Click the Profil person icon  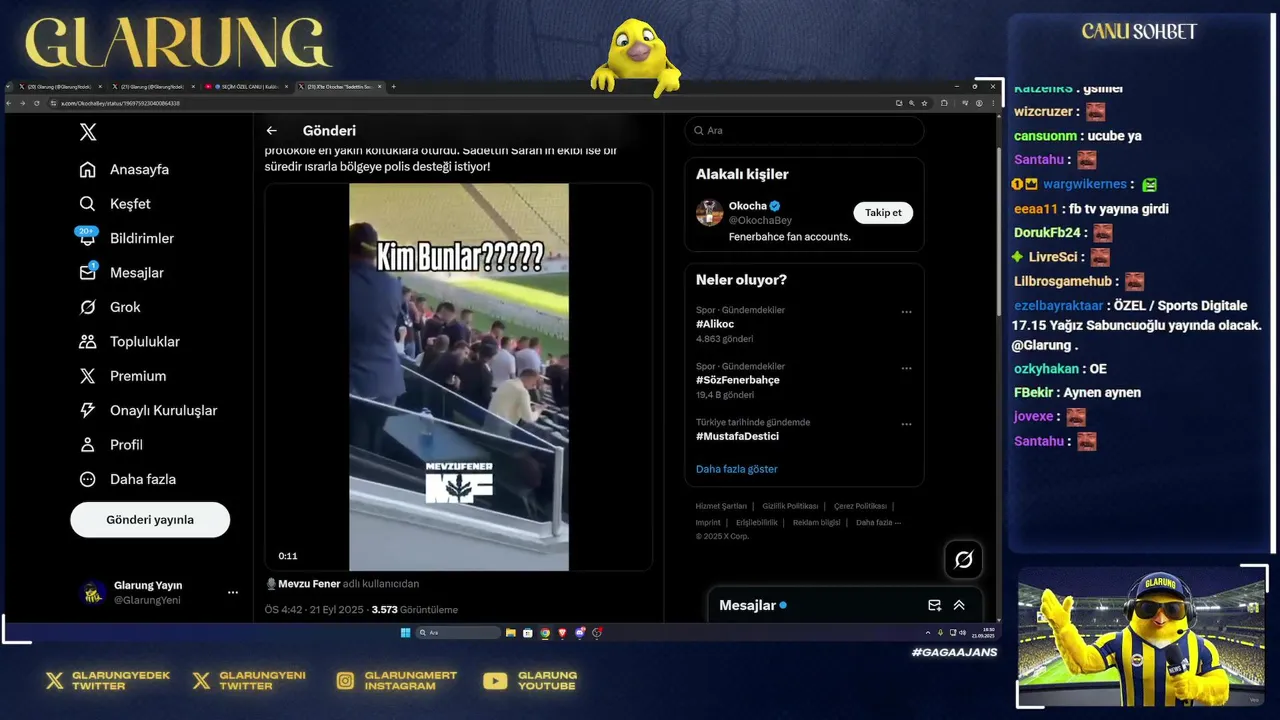pyautogui.click(x=88, y=445)
